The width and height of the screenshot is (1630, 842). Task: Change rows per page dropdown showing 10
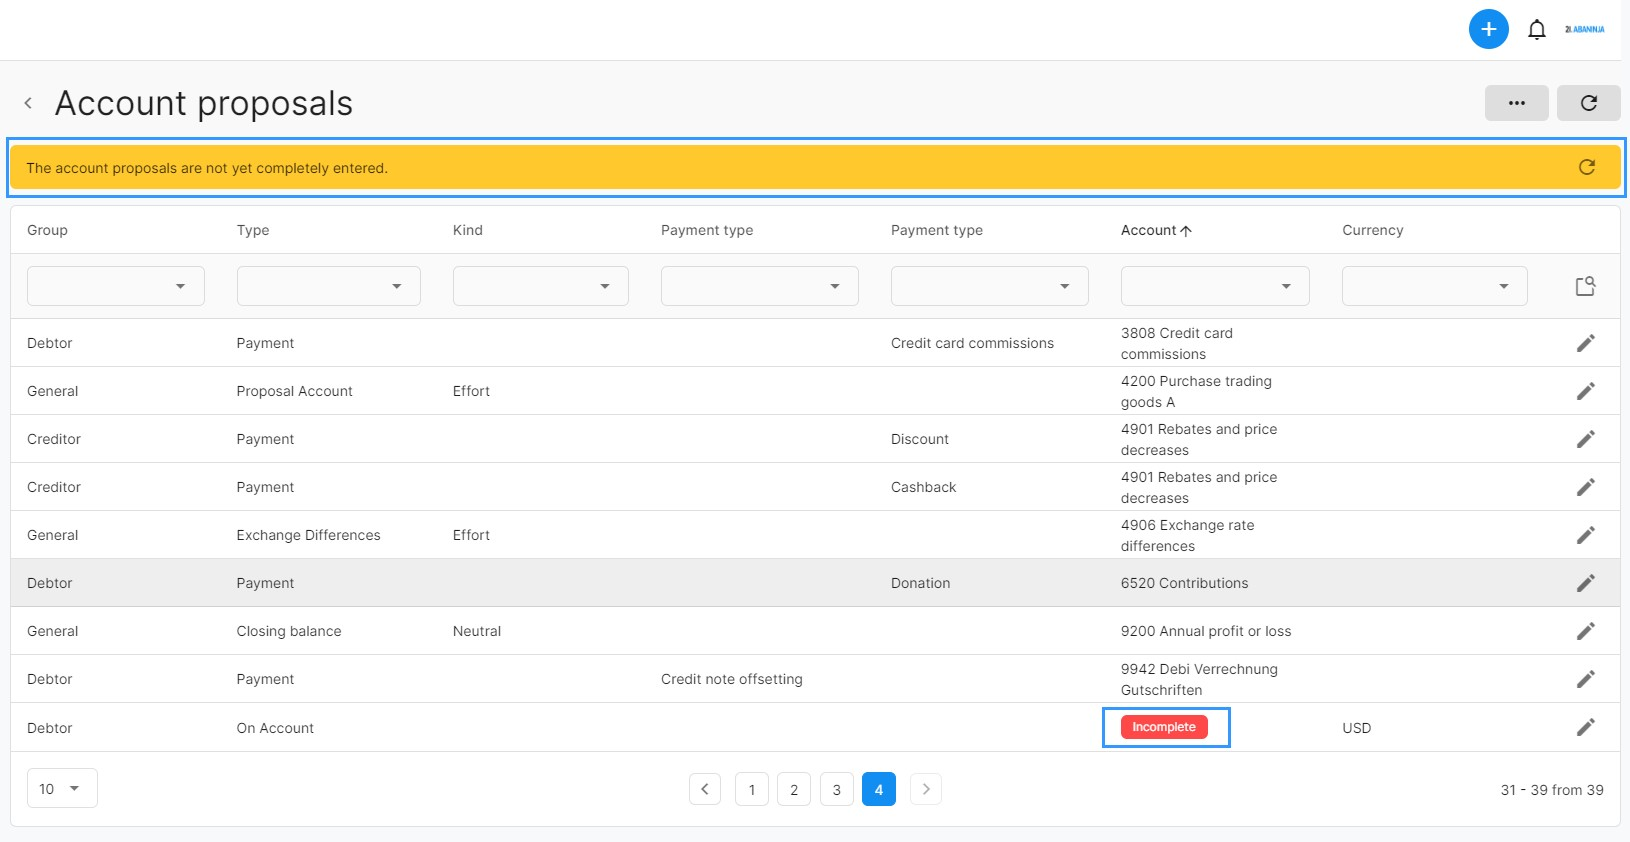[x=62, y=788]
